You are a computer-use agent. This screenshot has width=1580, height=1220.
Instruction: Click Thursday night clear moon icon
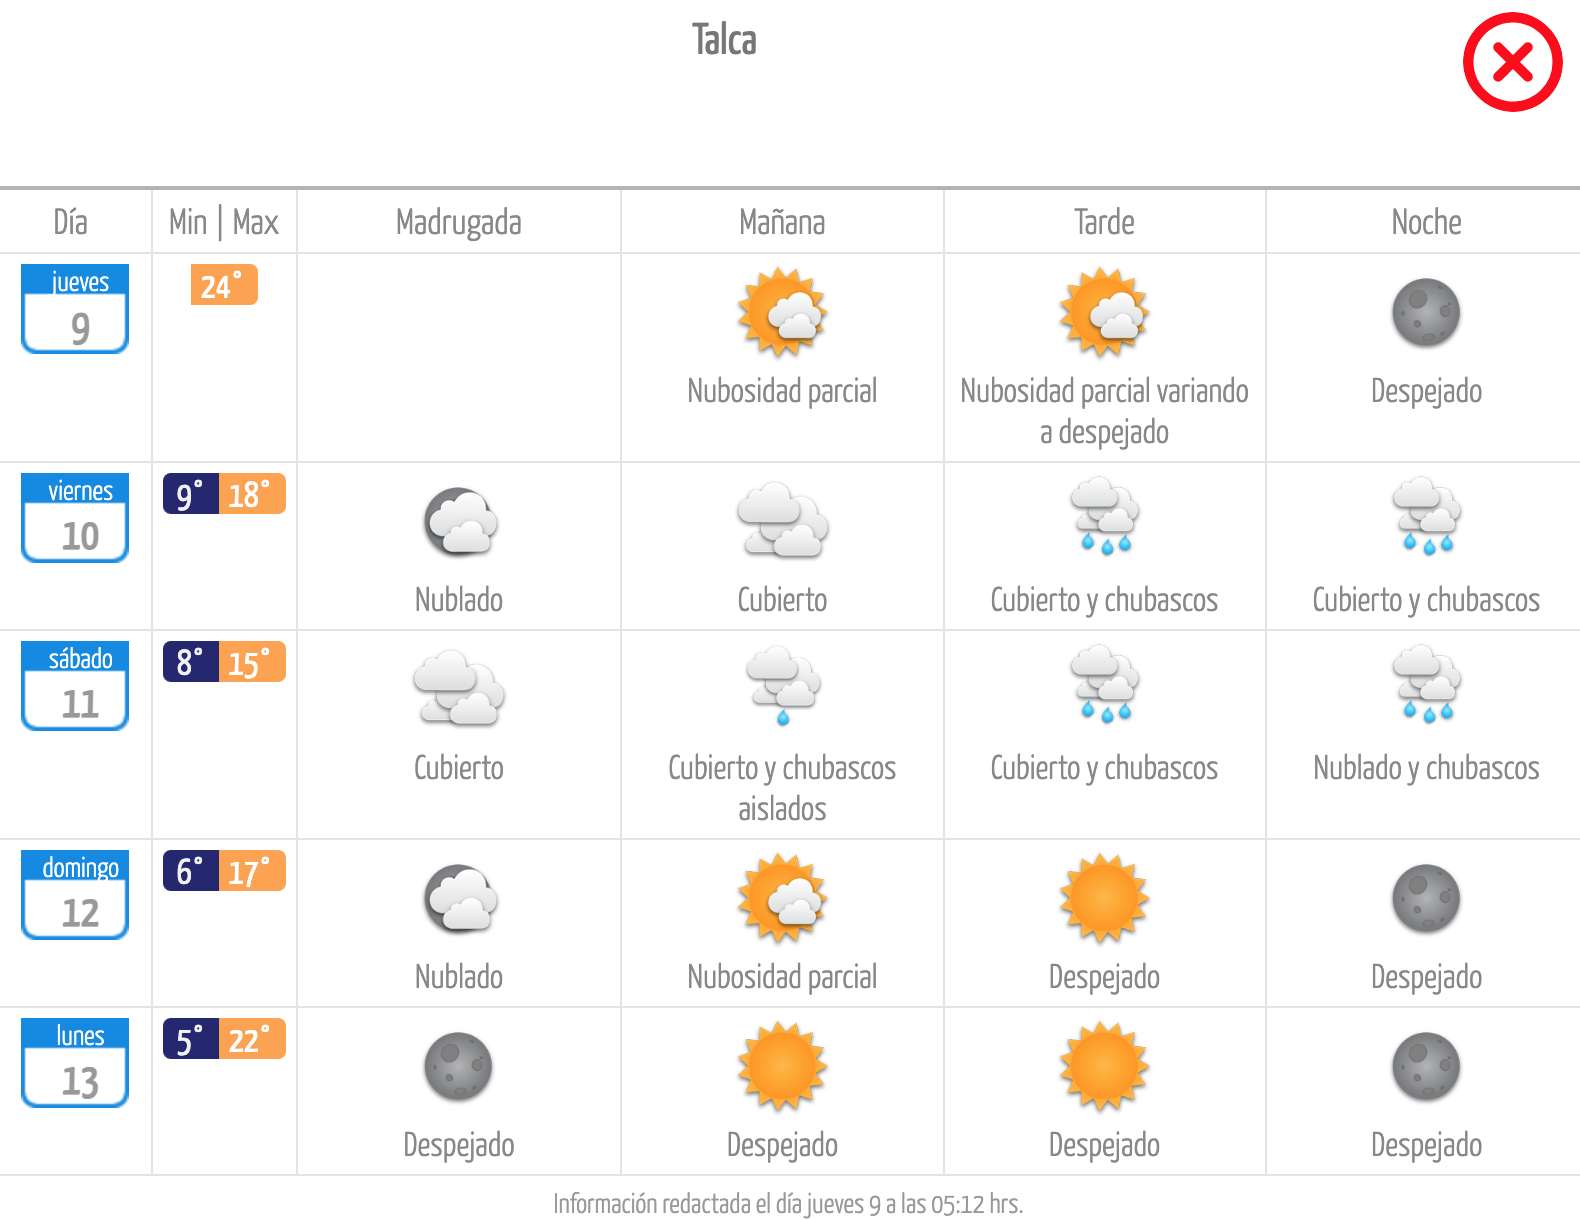tap(1426, 312)
